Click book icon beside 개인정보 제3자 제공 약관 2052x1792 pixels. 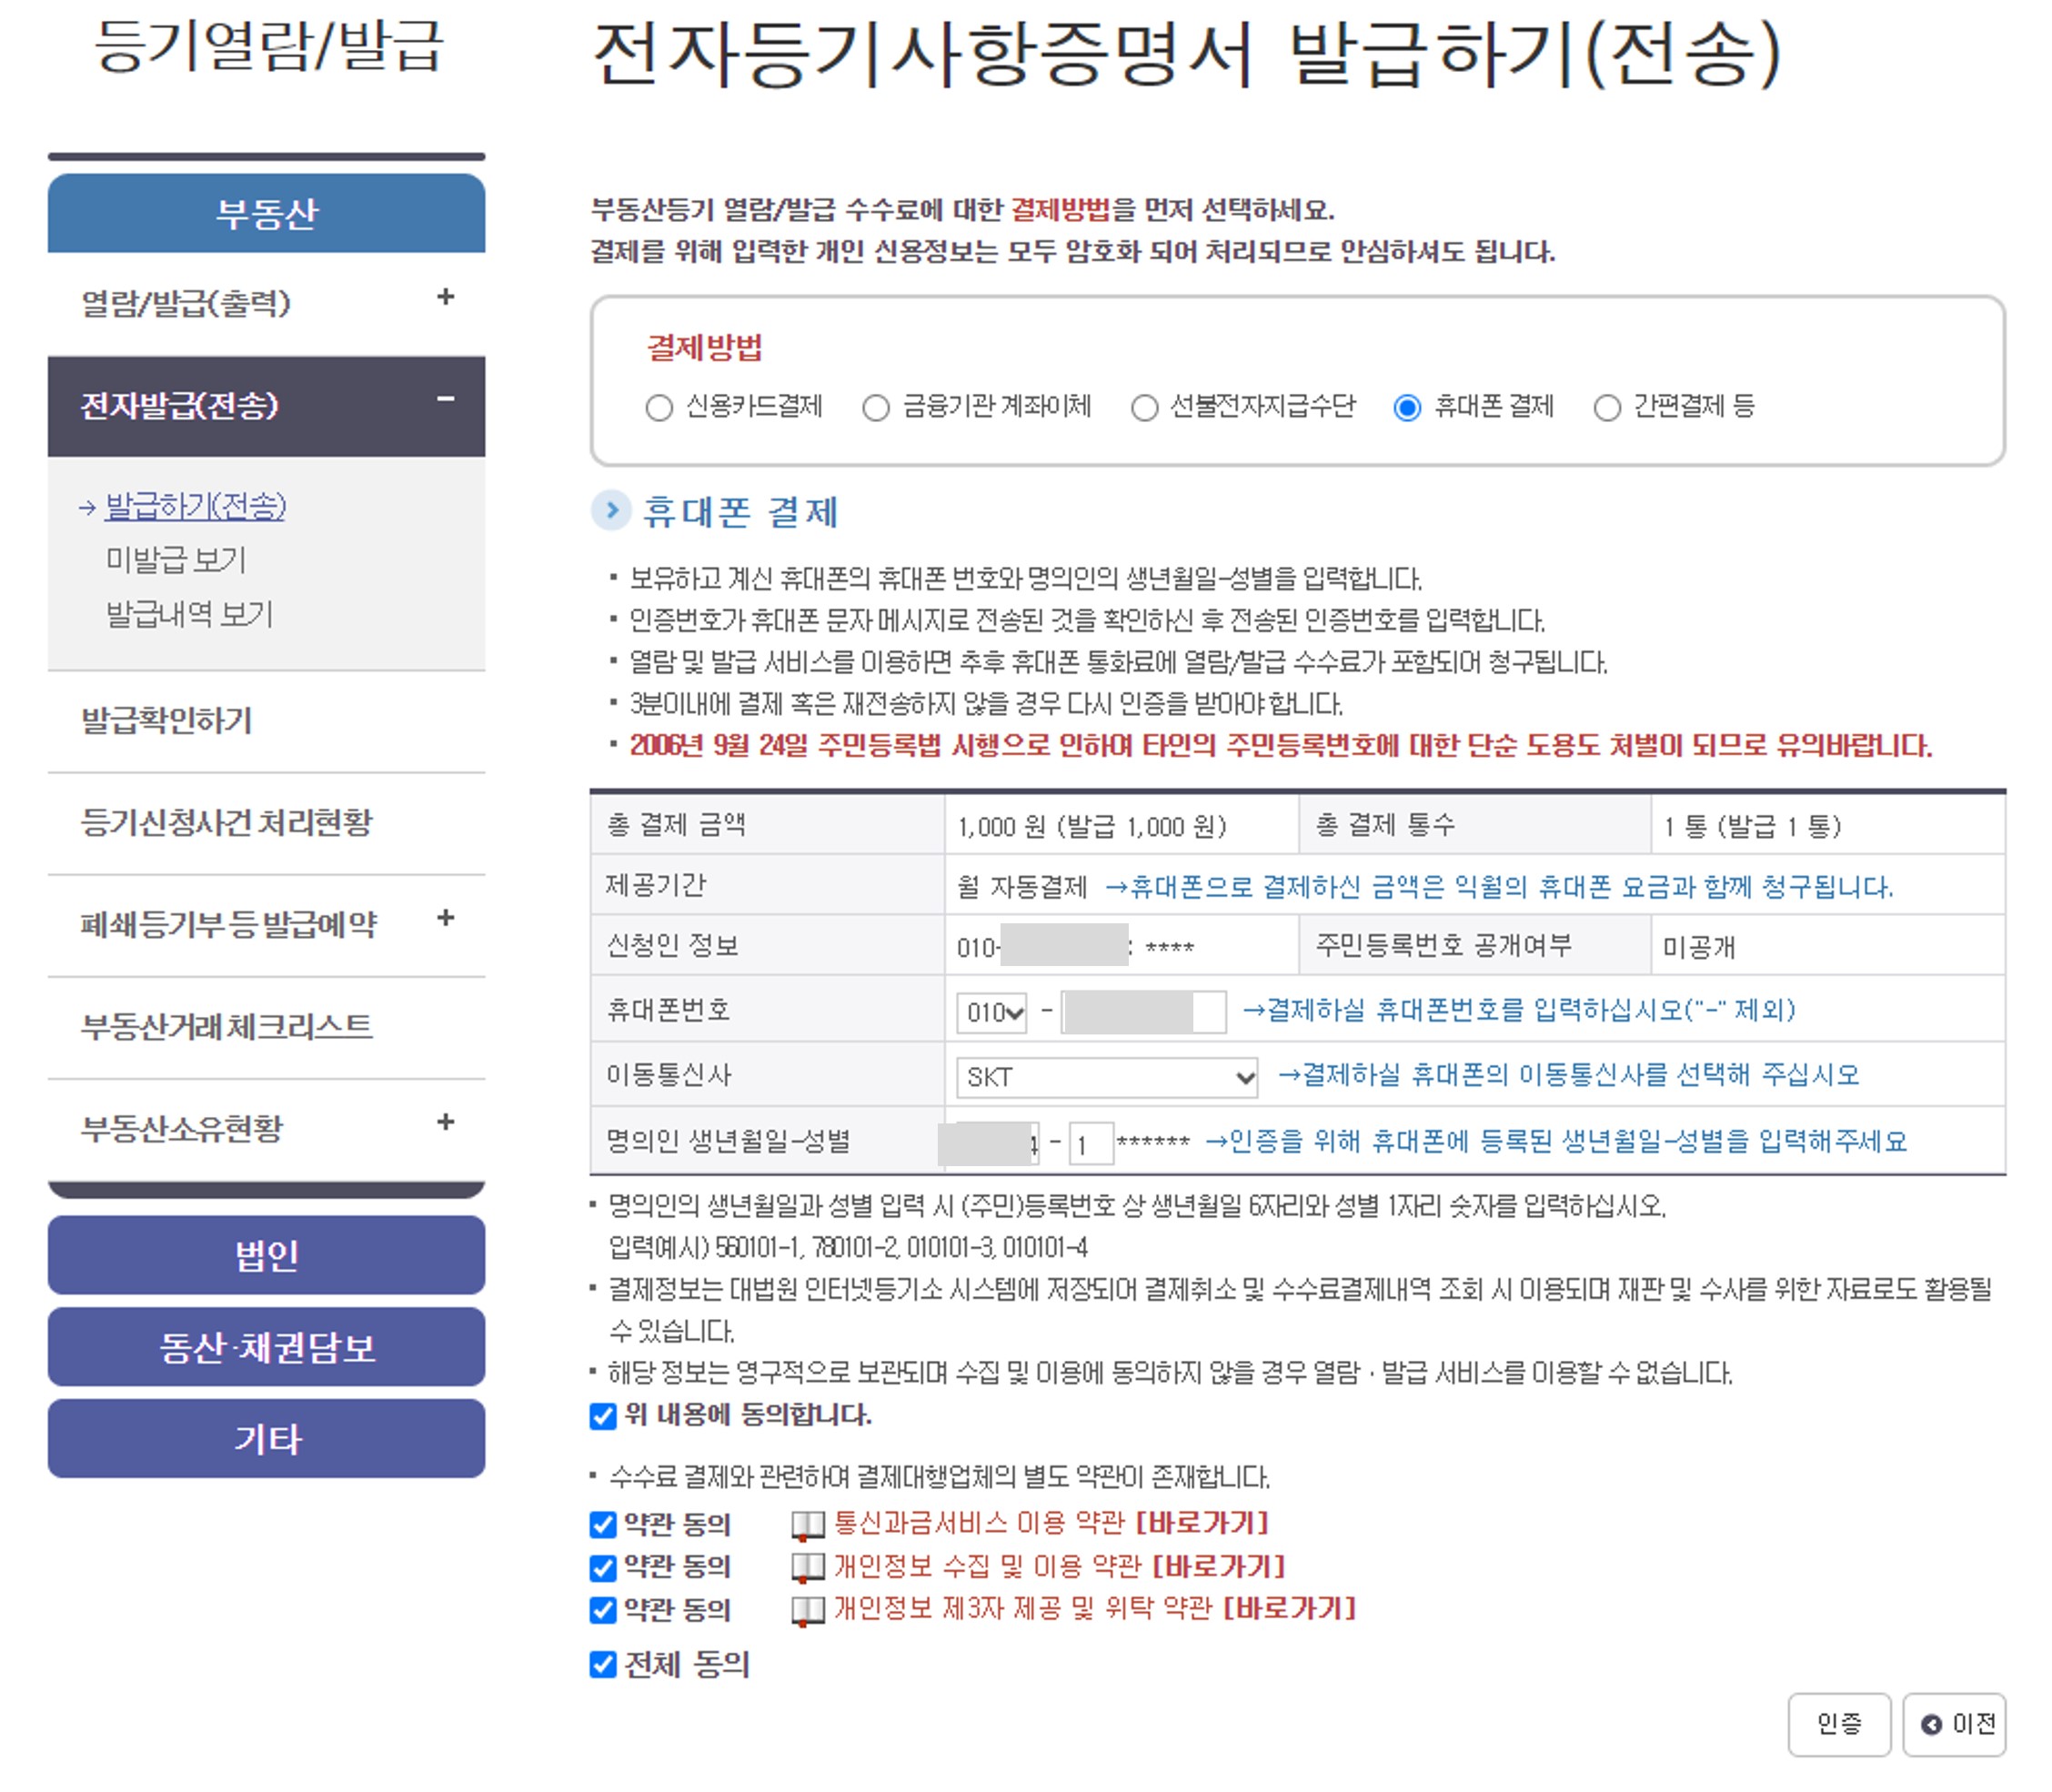coord(807,1610)
